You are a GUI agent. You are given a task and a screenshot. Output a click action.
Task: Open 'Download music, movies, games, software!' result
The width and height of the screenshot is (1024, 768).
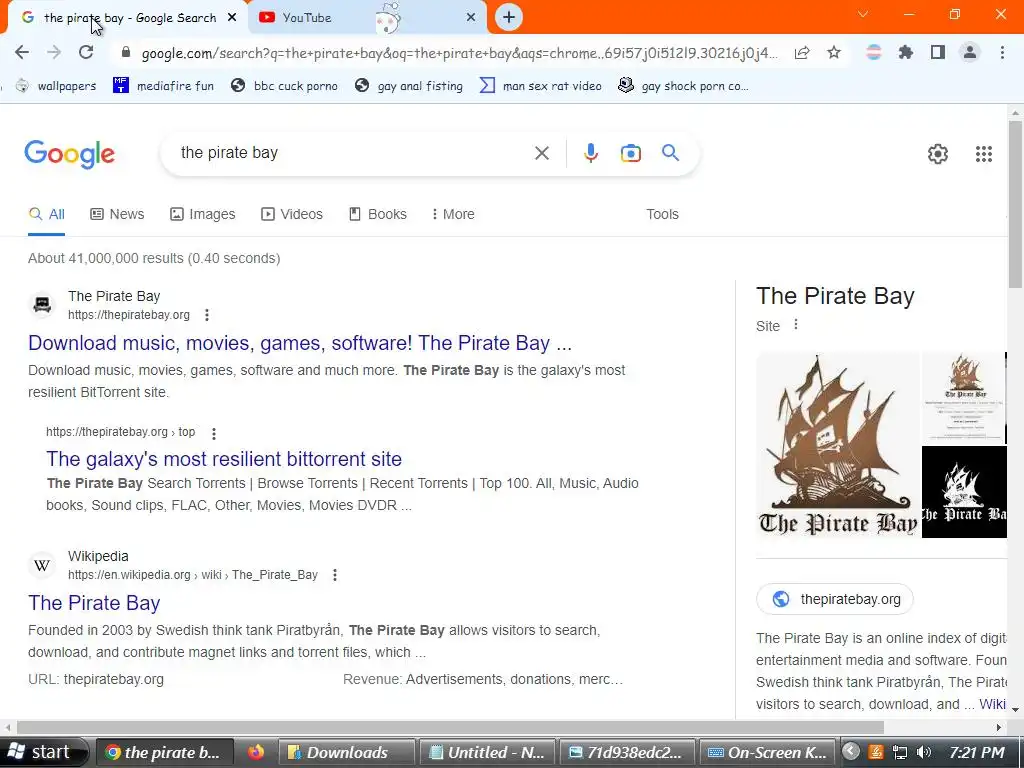point(300,343)
